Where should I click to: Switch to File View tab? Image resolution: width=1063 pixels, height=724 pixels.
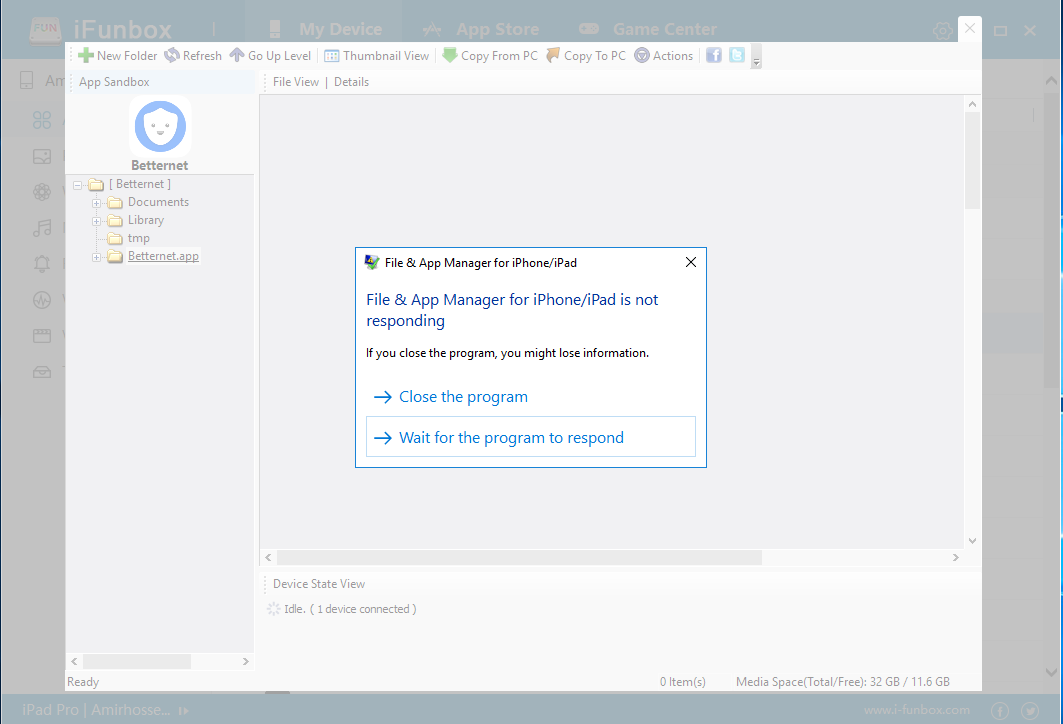(296, 82)
